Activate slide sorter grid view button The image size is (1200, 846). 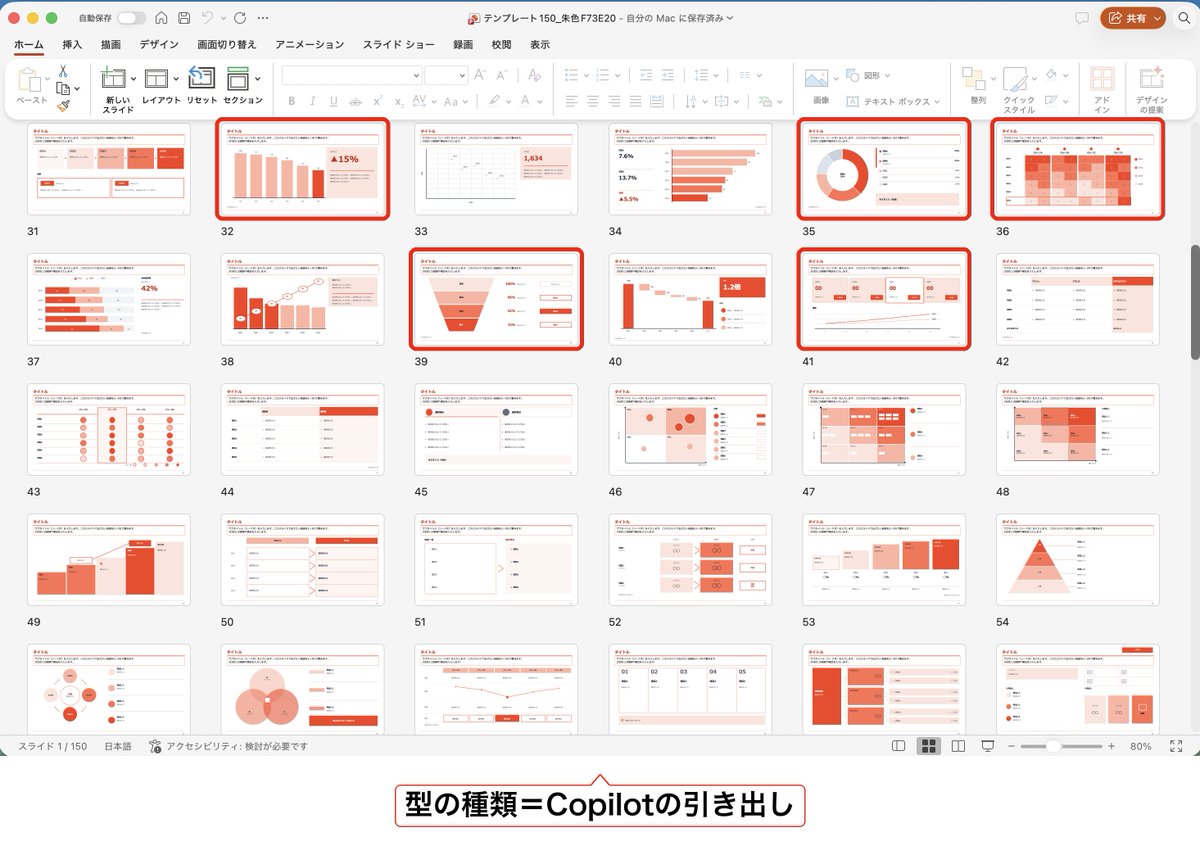coord(929,746)
